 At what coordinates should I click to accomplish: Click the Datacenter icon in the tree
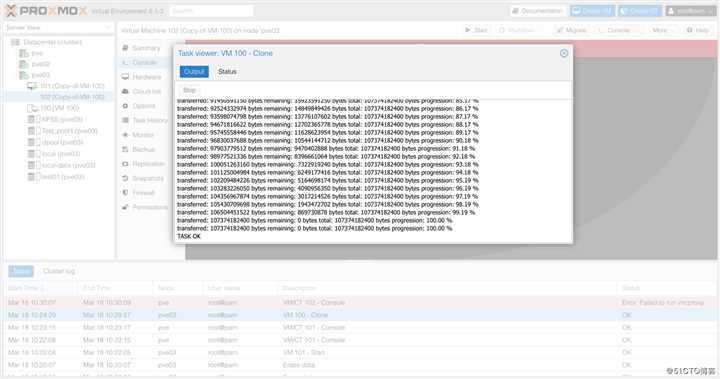coord(15,42)
